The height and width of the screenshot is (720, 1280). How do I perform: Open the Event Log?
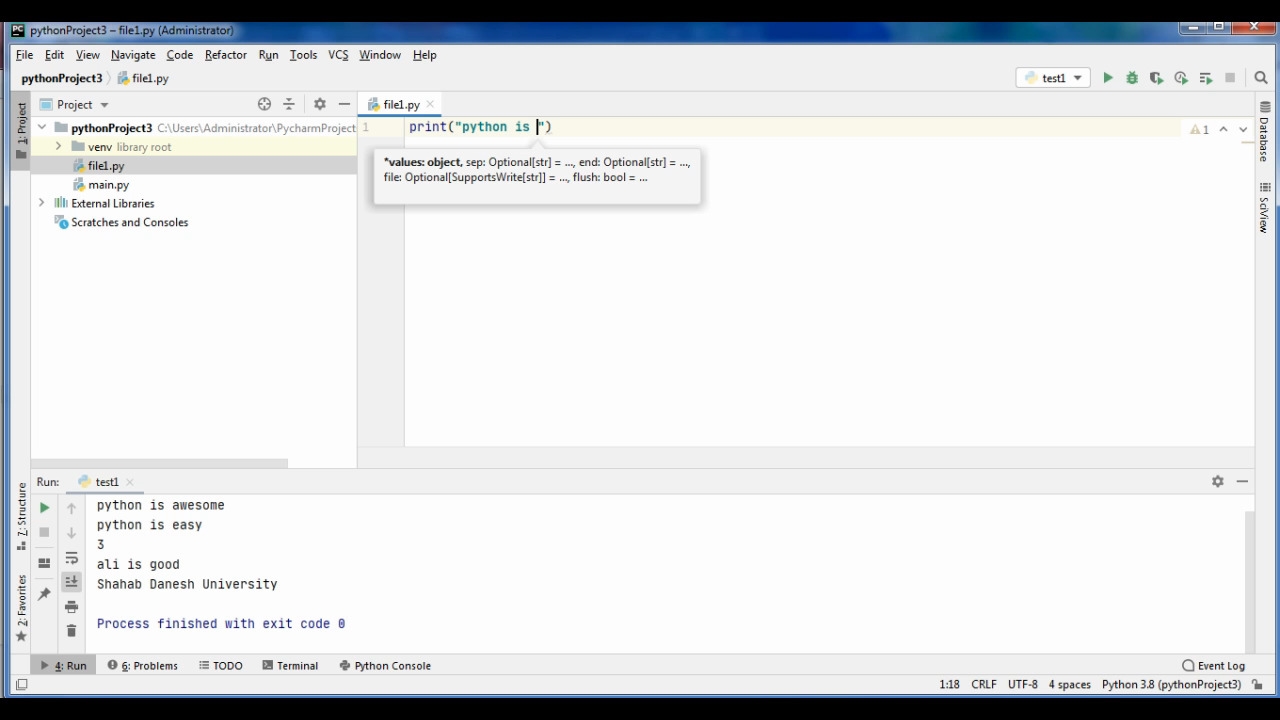pyautogui.click(x=1213, y=666)
